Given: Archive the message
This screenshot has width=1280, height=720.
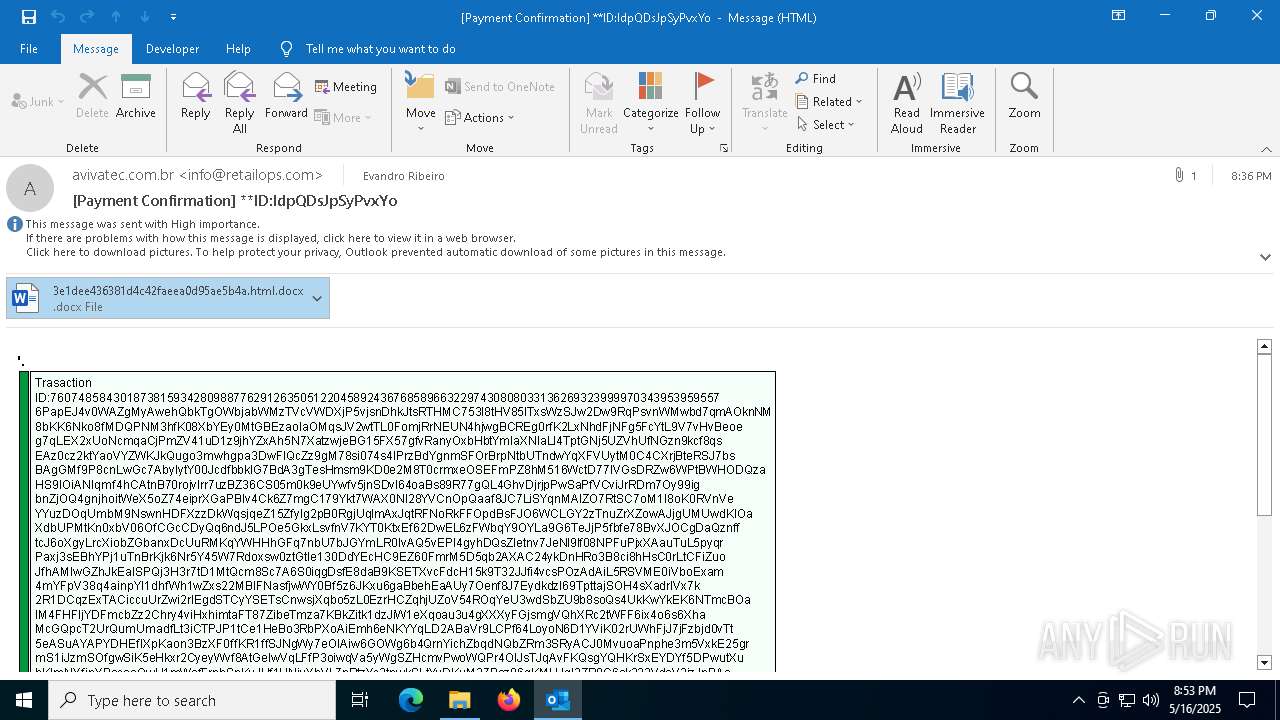Looking at the screenshot, I should [135, 96].
